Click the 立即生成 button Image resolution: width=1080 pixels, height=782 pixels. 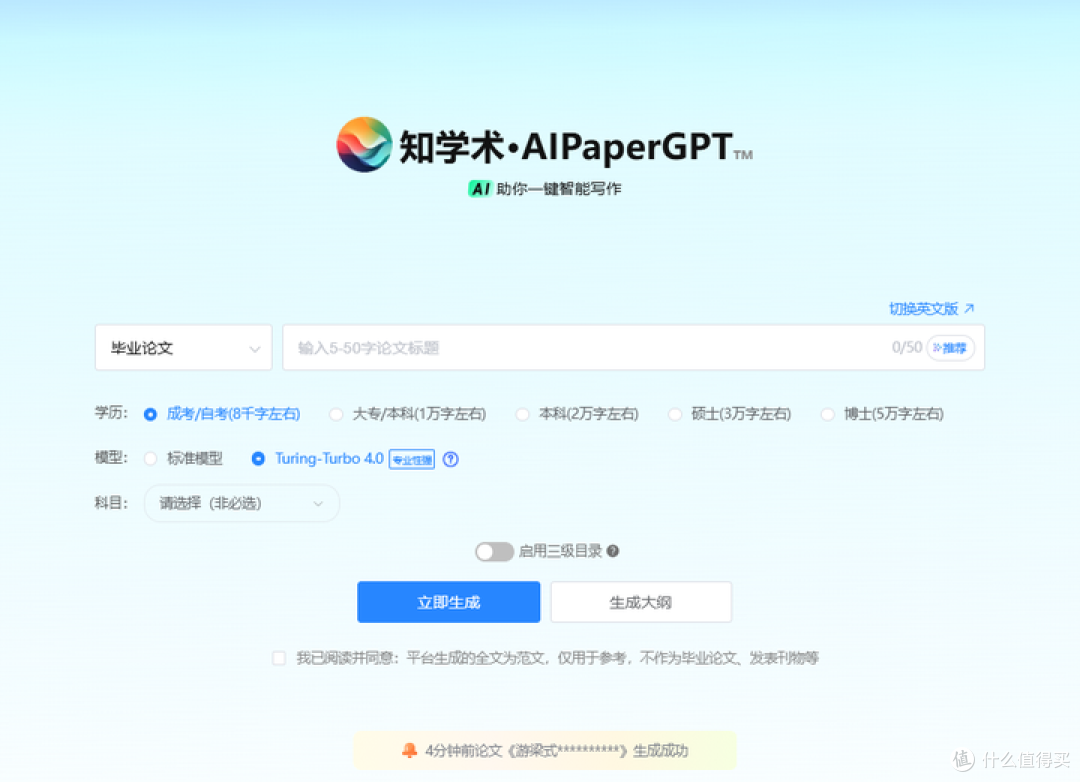click(448, 602)
